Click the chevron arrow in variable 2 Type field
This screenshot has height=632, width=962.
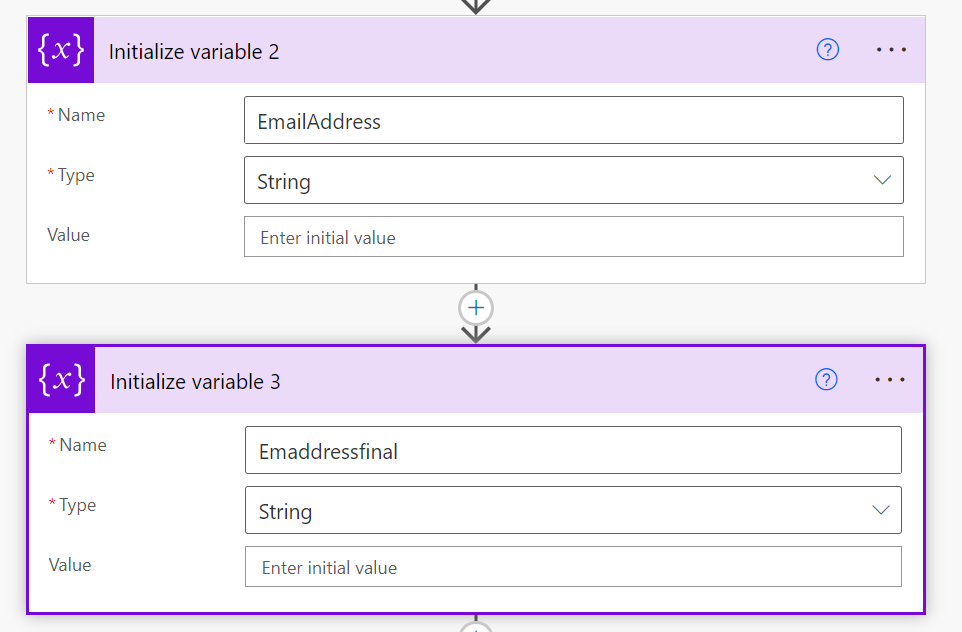point(882,181)
